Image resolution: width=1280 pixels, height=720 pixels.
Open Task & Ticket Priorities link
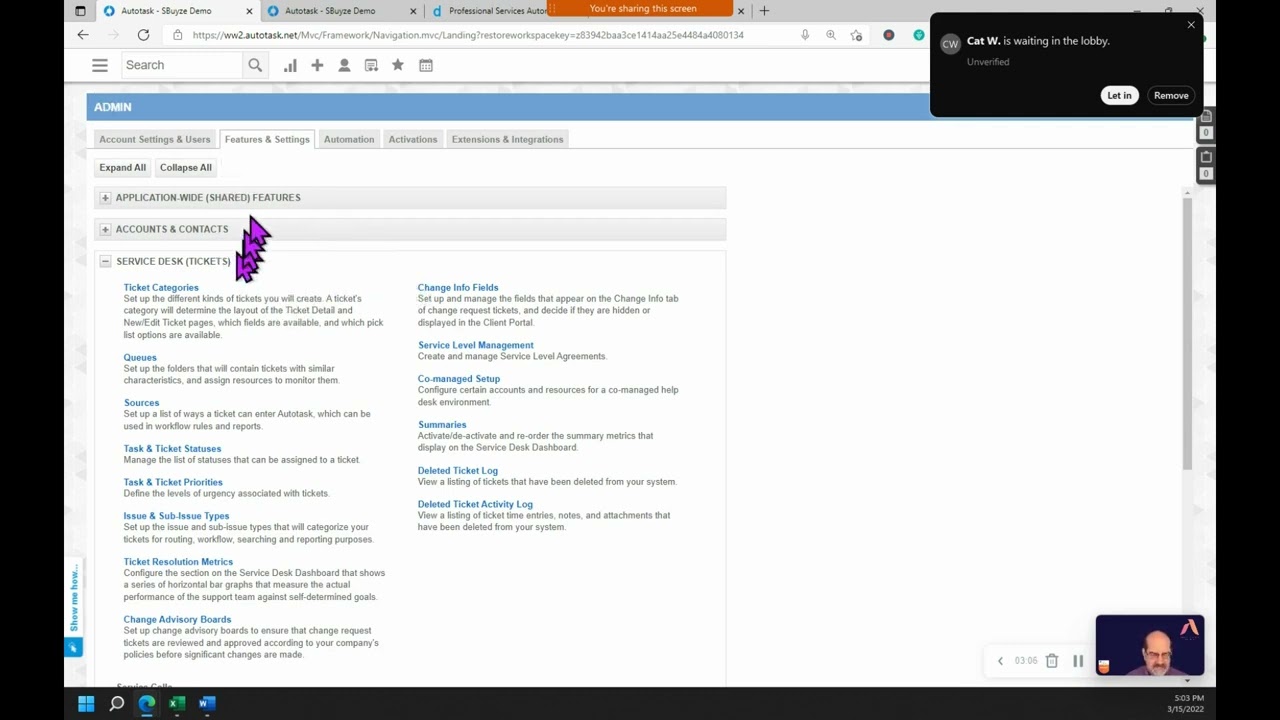tap(173, 482)
